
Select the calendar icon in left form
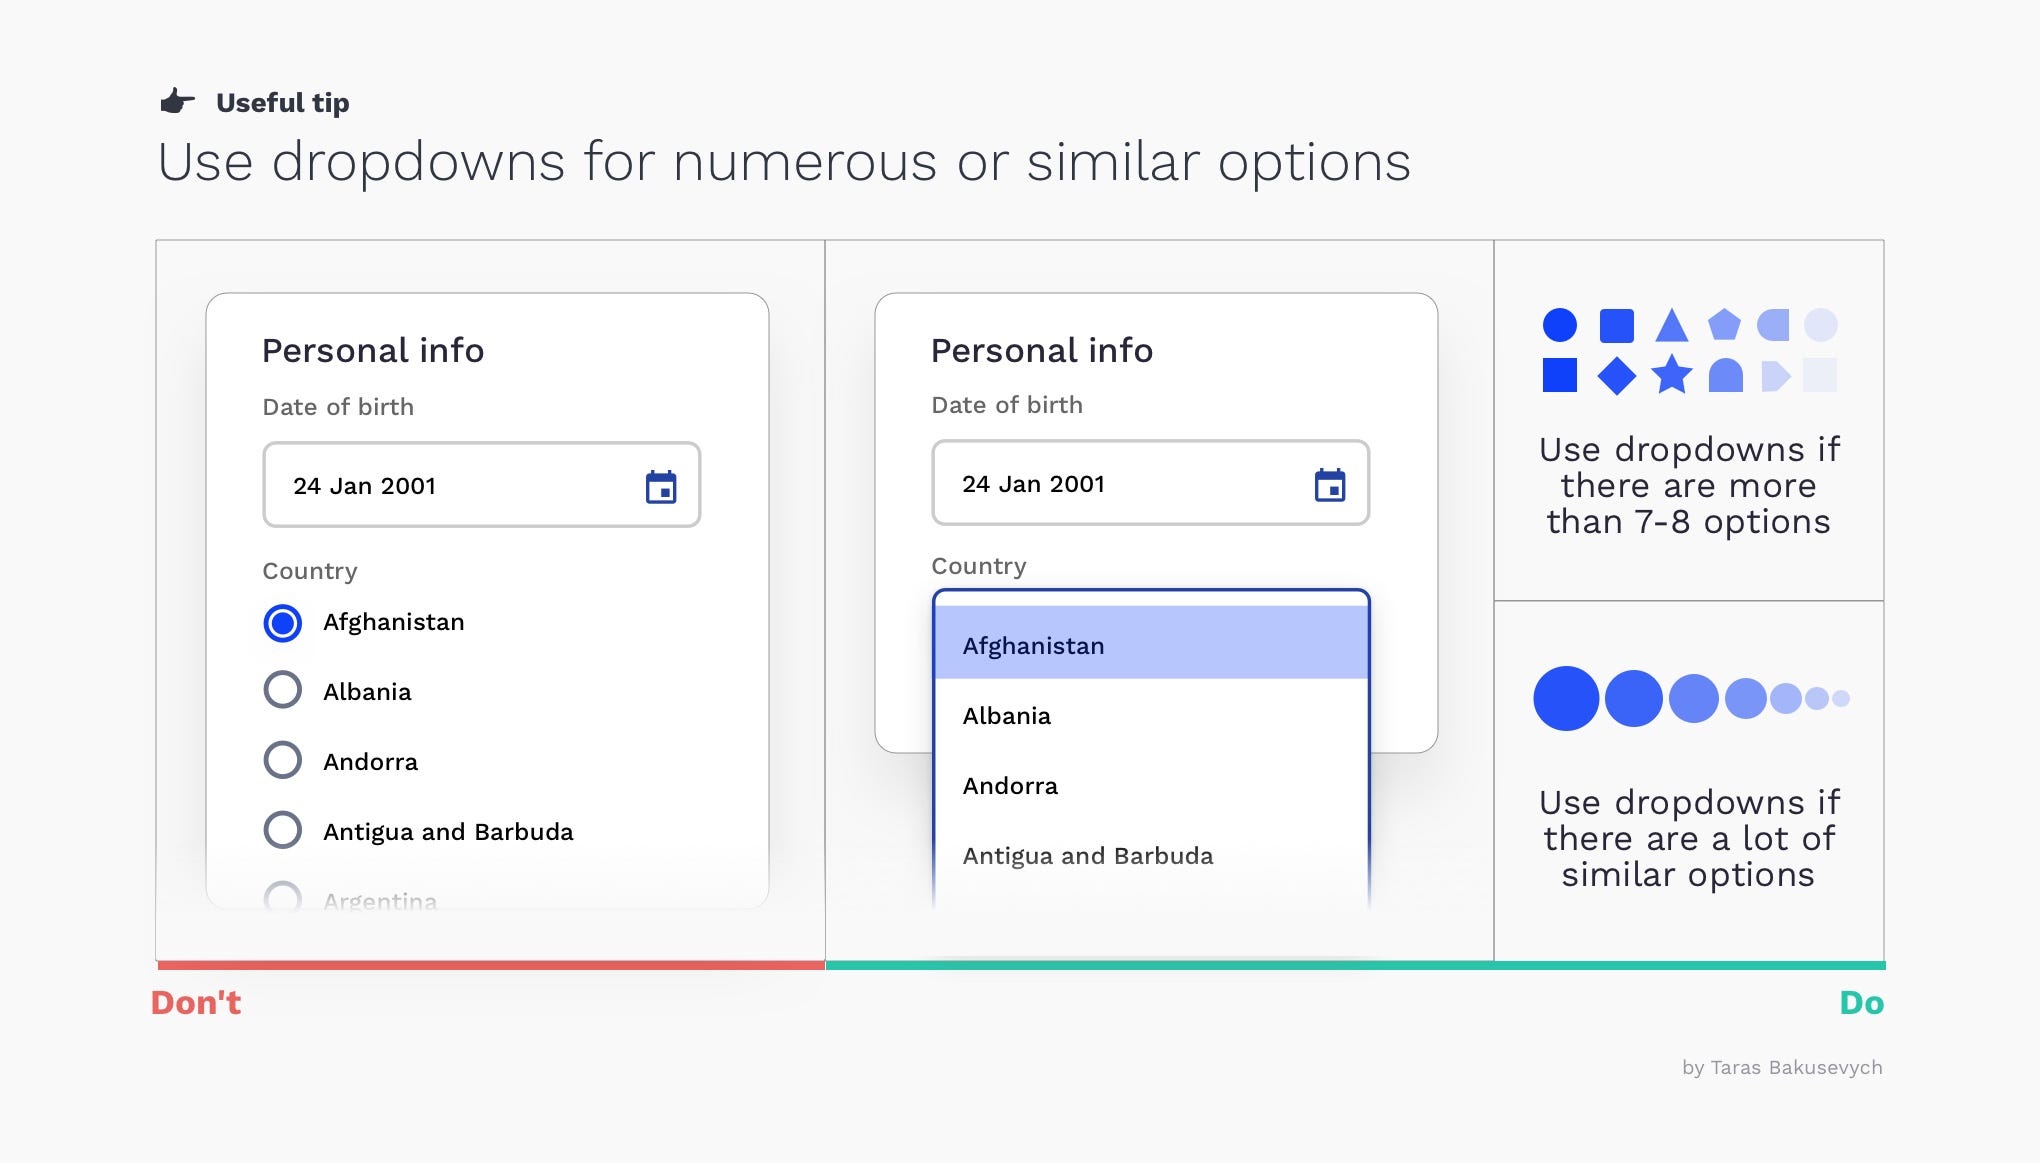[x=661, y=485]
